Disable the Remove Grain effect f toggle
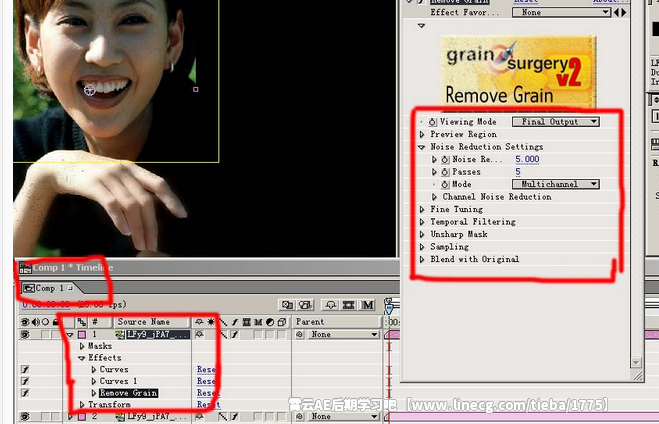 25,393
